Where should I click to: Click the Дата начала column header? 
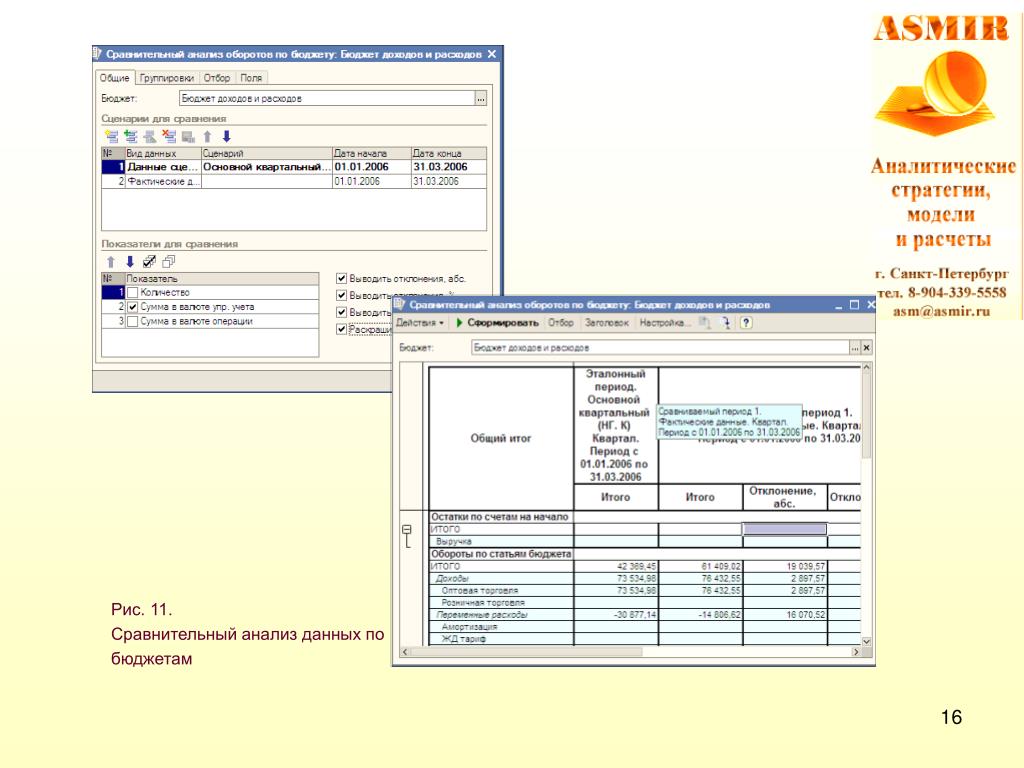click(372, 153)
